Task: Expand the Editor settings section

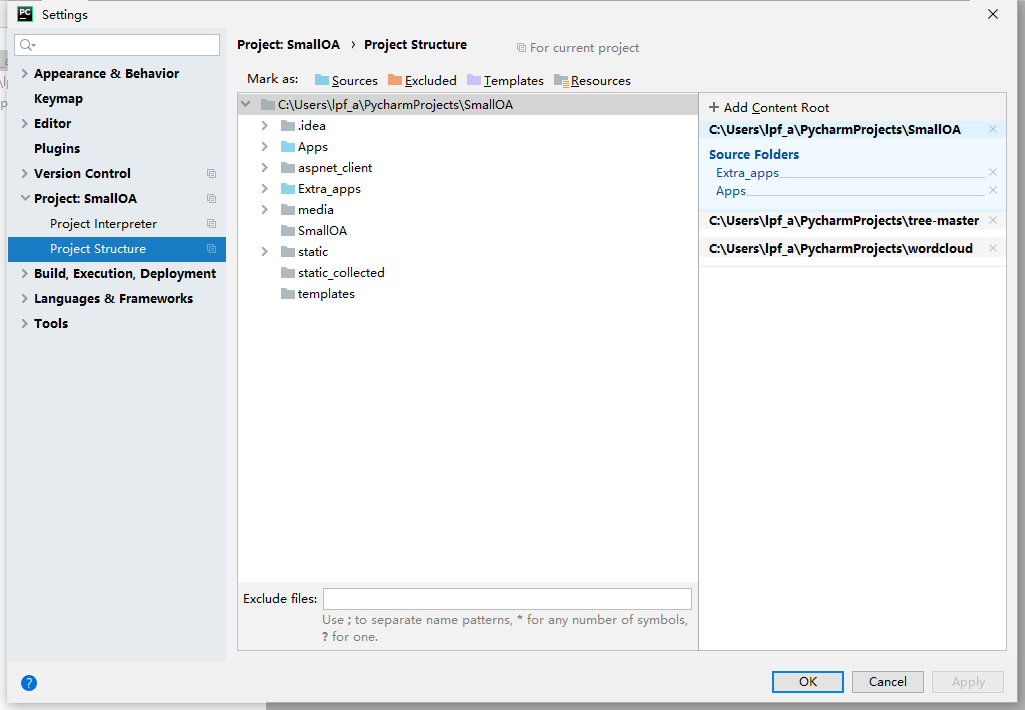Action: pos(24,123)
